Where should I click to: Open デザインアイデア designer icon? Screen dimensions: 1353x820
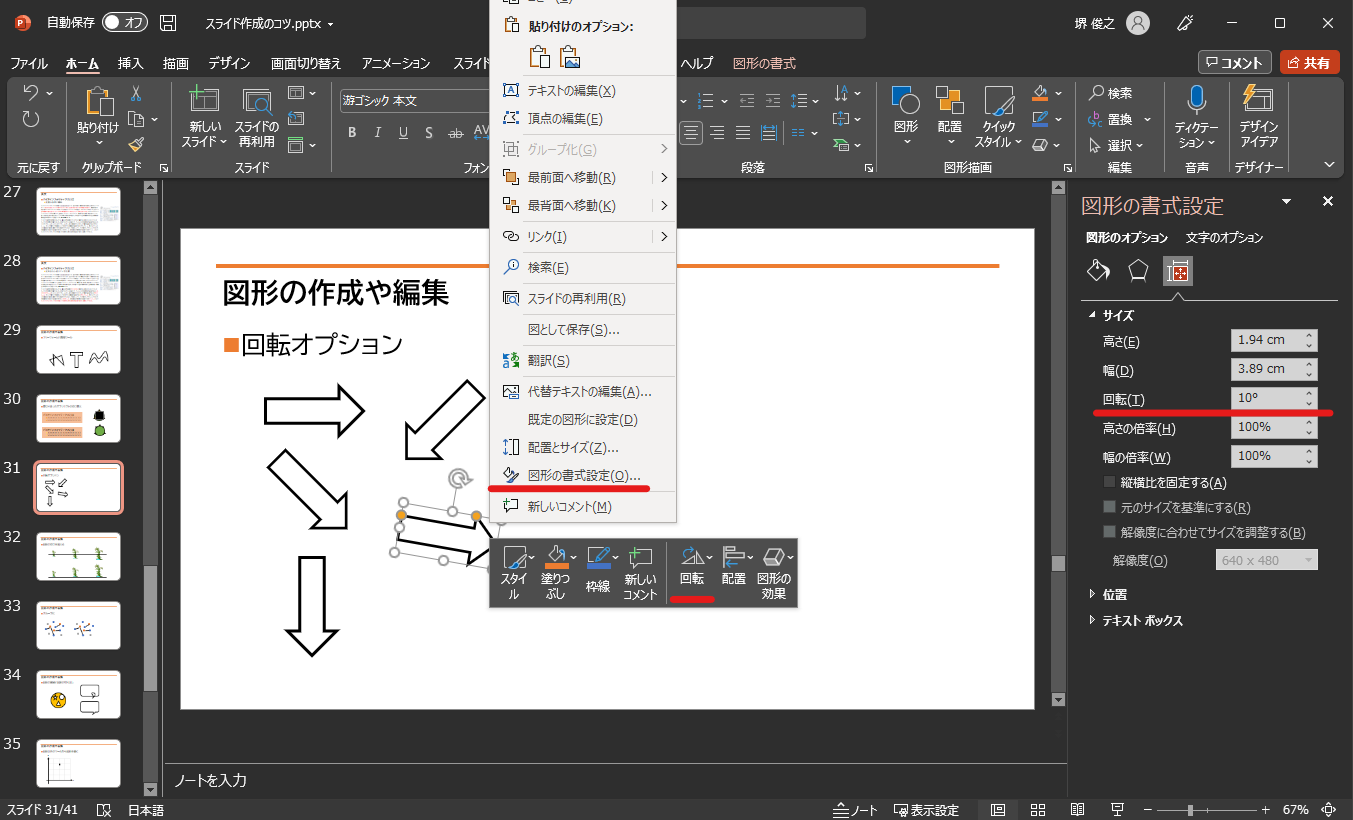click(1258, 101)
